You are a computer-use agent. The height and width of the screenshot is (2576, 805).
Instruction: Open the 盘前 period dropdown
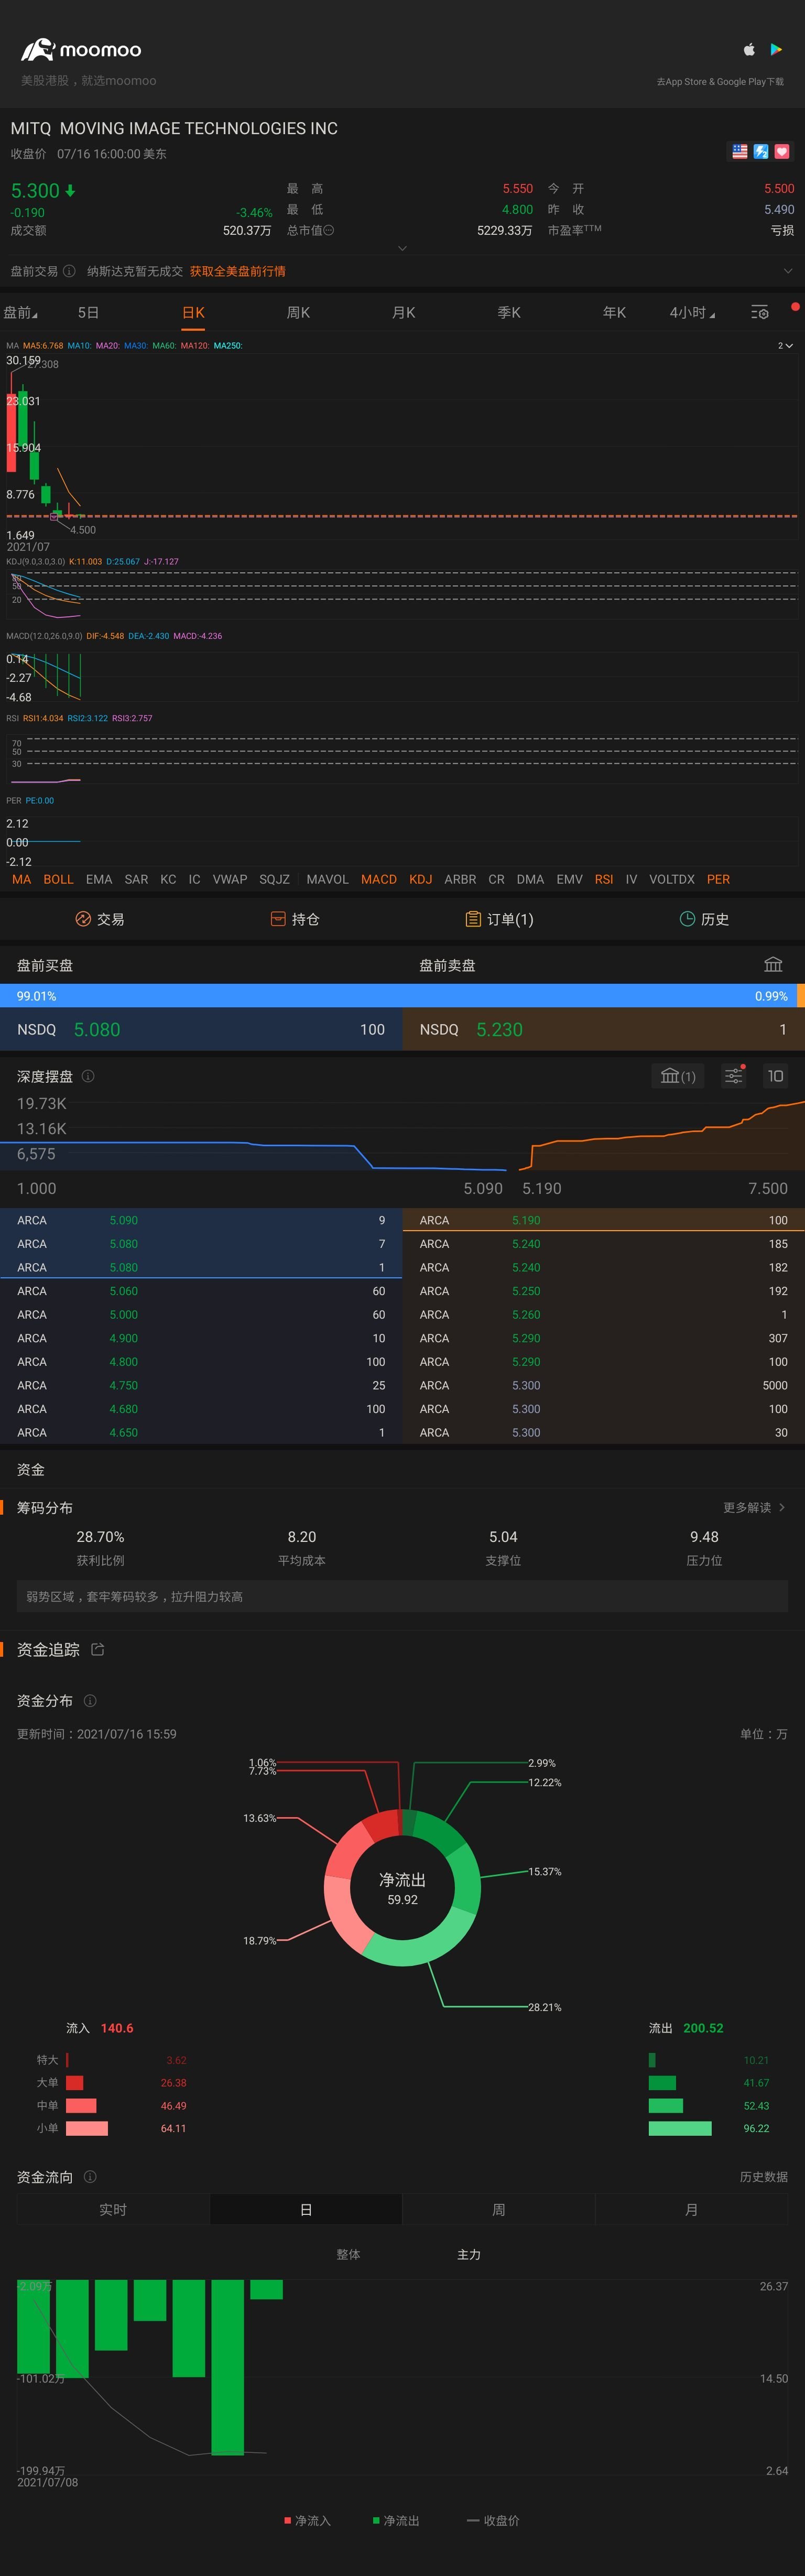(x=20, y=312)
